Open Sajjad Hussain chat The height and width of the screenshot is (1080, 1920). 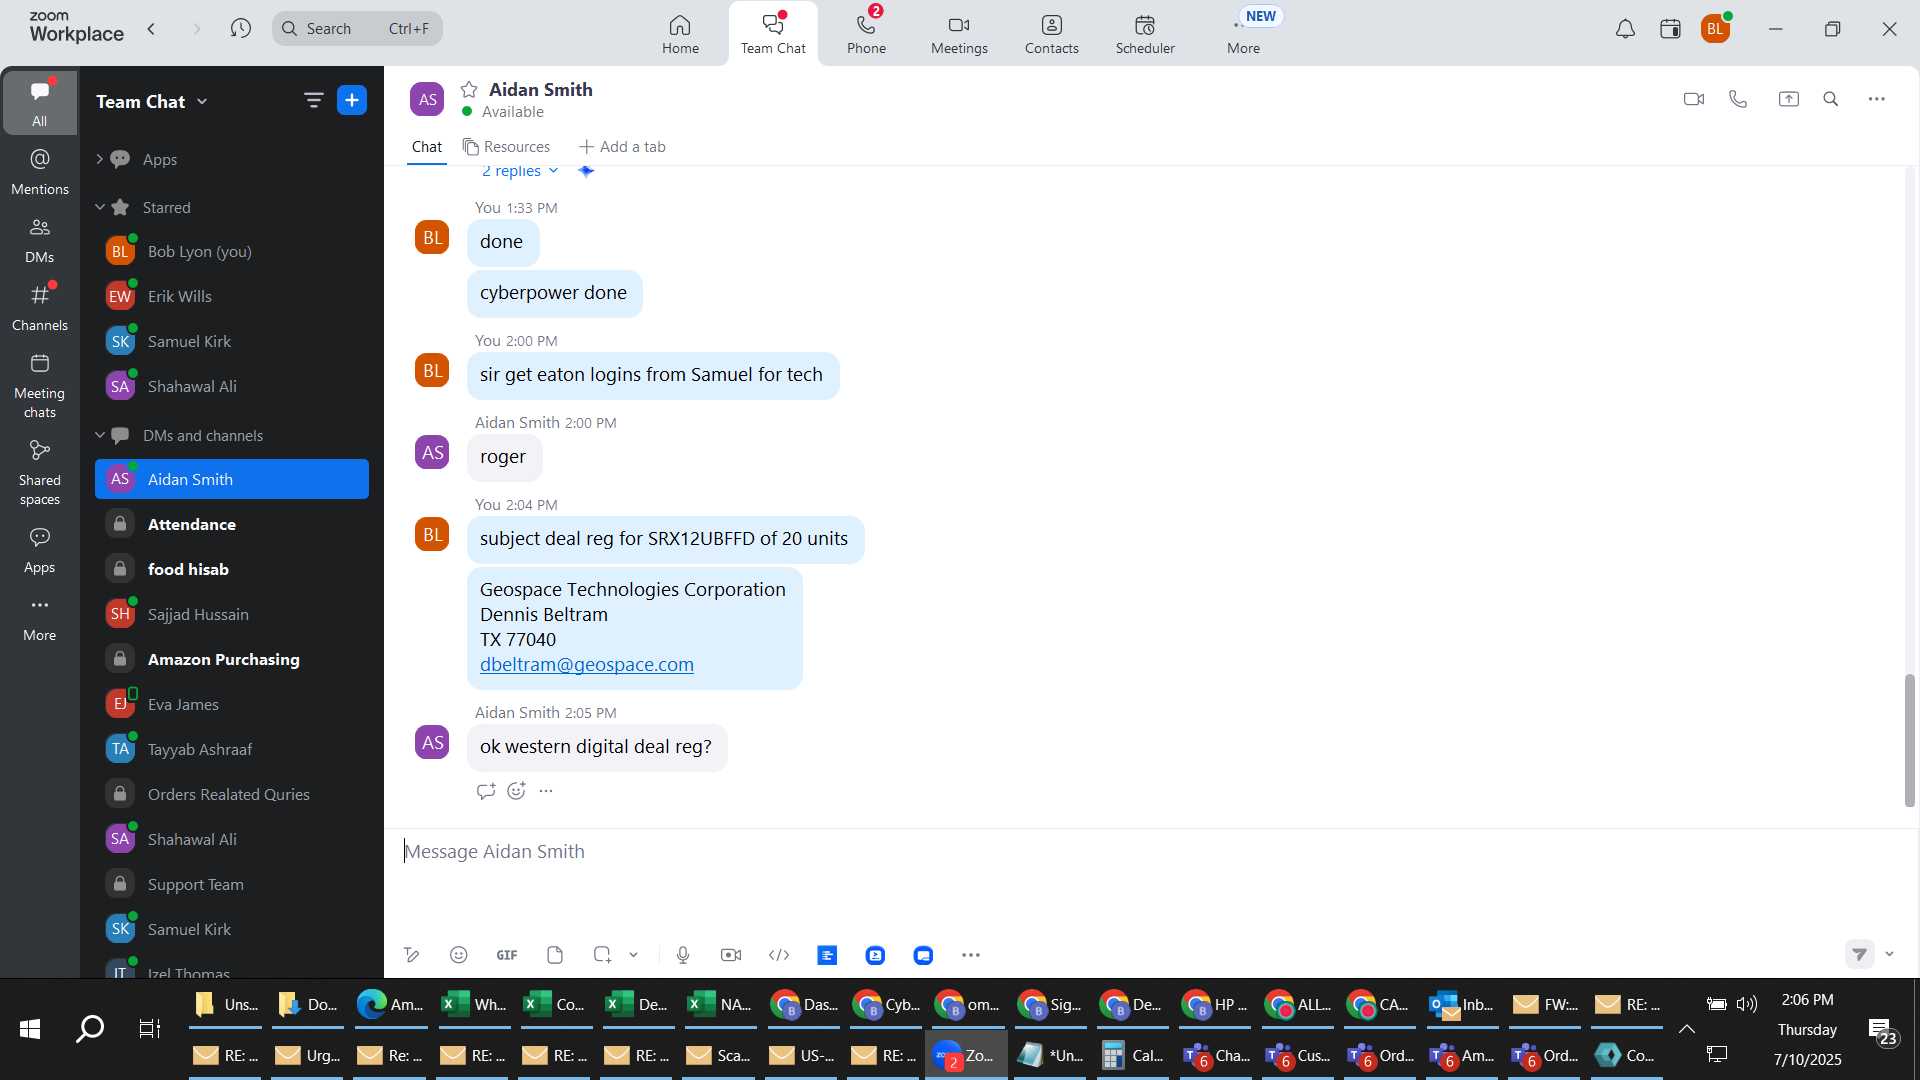point(231,614)
